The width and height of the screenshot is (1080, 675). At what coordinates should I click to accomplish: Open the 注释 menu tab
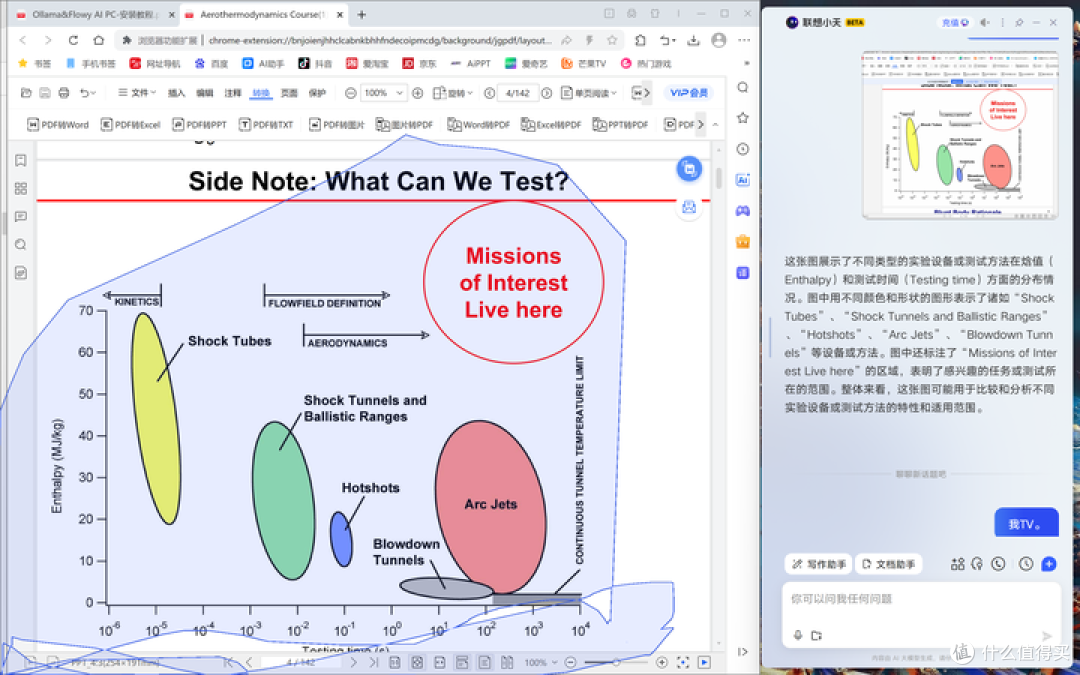[x=233, y=93]
